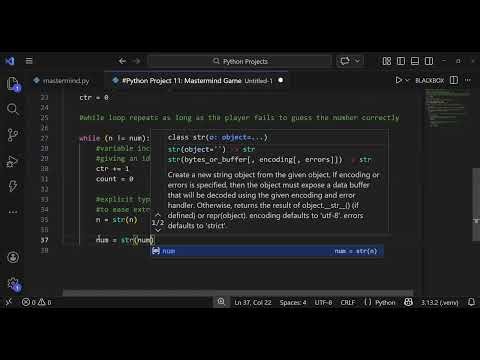Expand the run button dropdown arrow

(x=407, y=80)
